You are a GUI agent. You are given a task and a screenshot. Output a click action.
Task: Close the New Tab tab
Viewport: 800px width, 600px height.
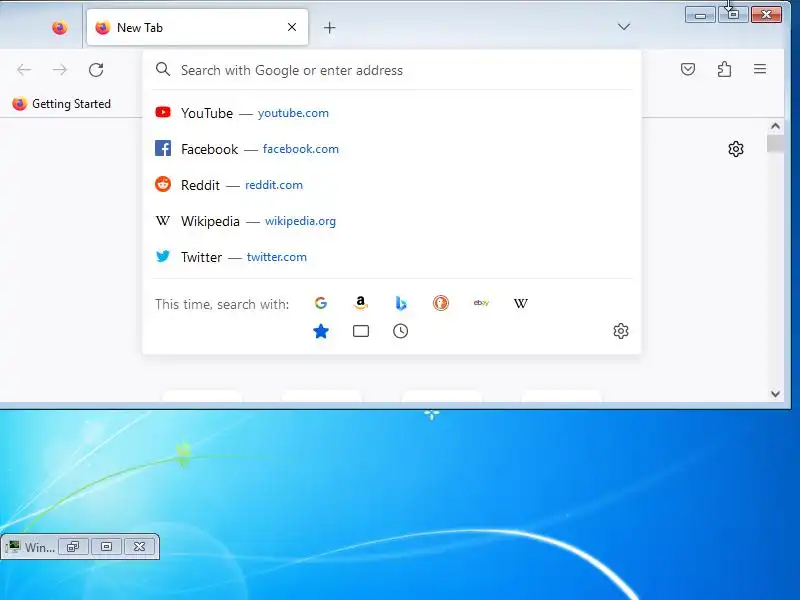click(x=292, y=27)
